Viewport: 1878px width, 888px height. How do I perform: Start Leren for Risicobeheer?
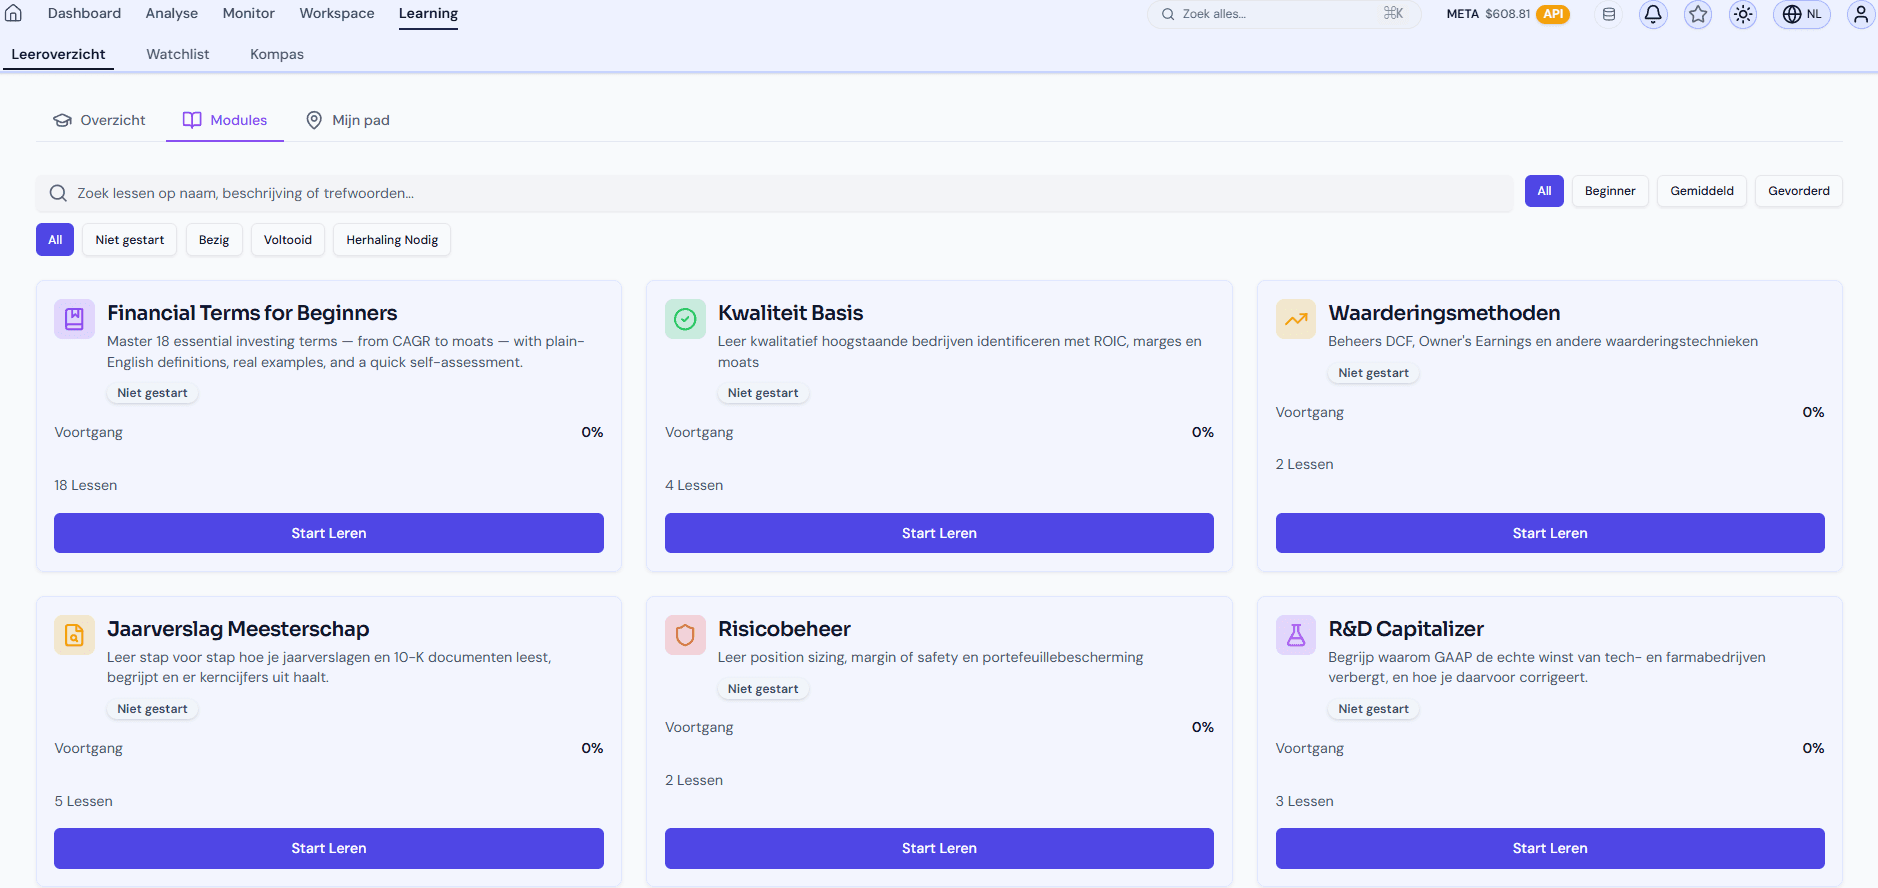tap(939, 848)
